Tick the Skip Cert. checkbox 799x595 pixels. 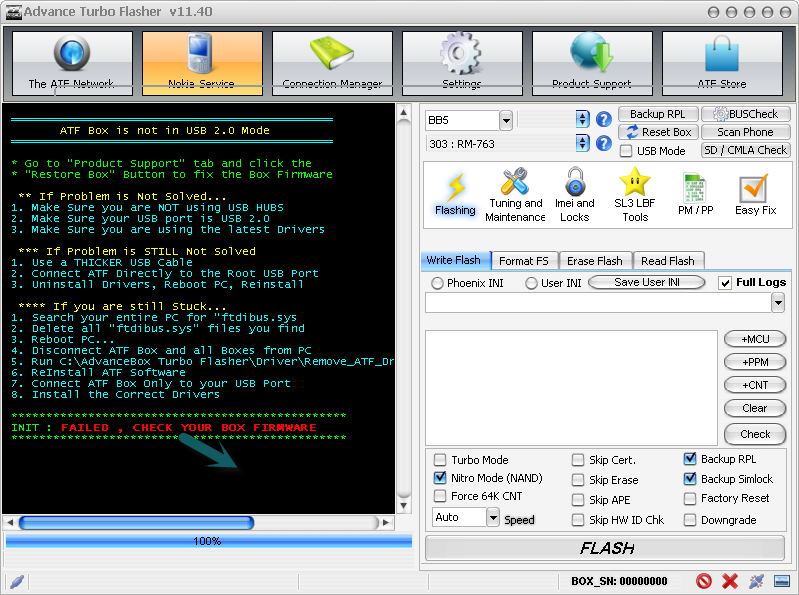click(x=578, y=460)
